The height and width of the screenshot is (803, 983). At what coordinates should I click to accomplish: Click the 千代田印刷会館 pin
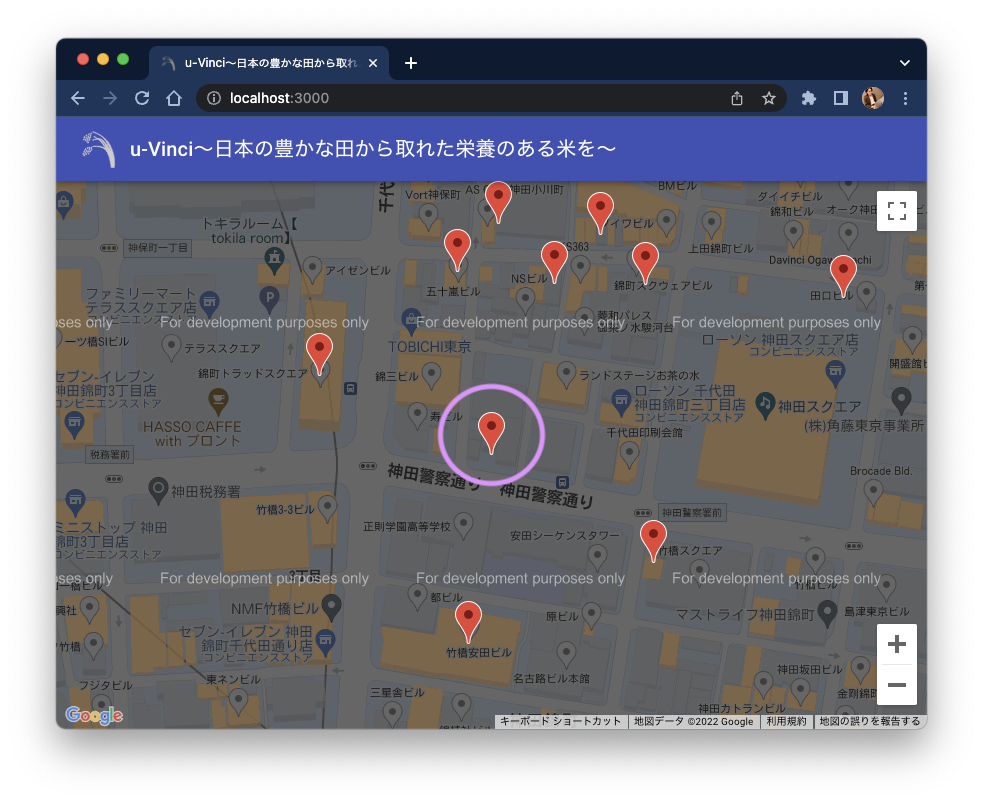click(x=629, y=454)
